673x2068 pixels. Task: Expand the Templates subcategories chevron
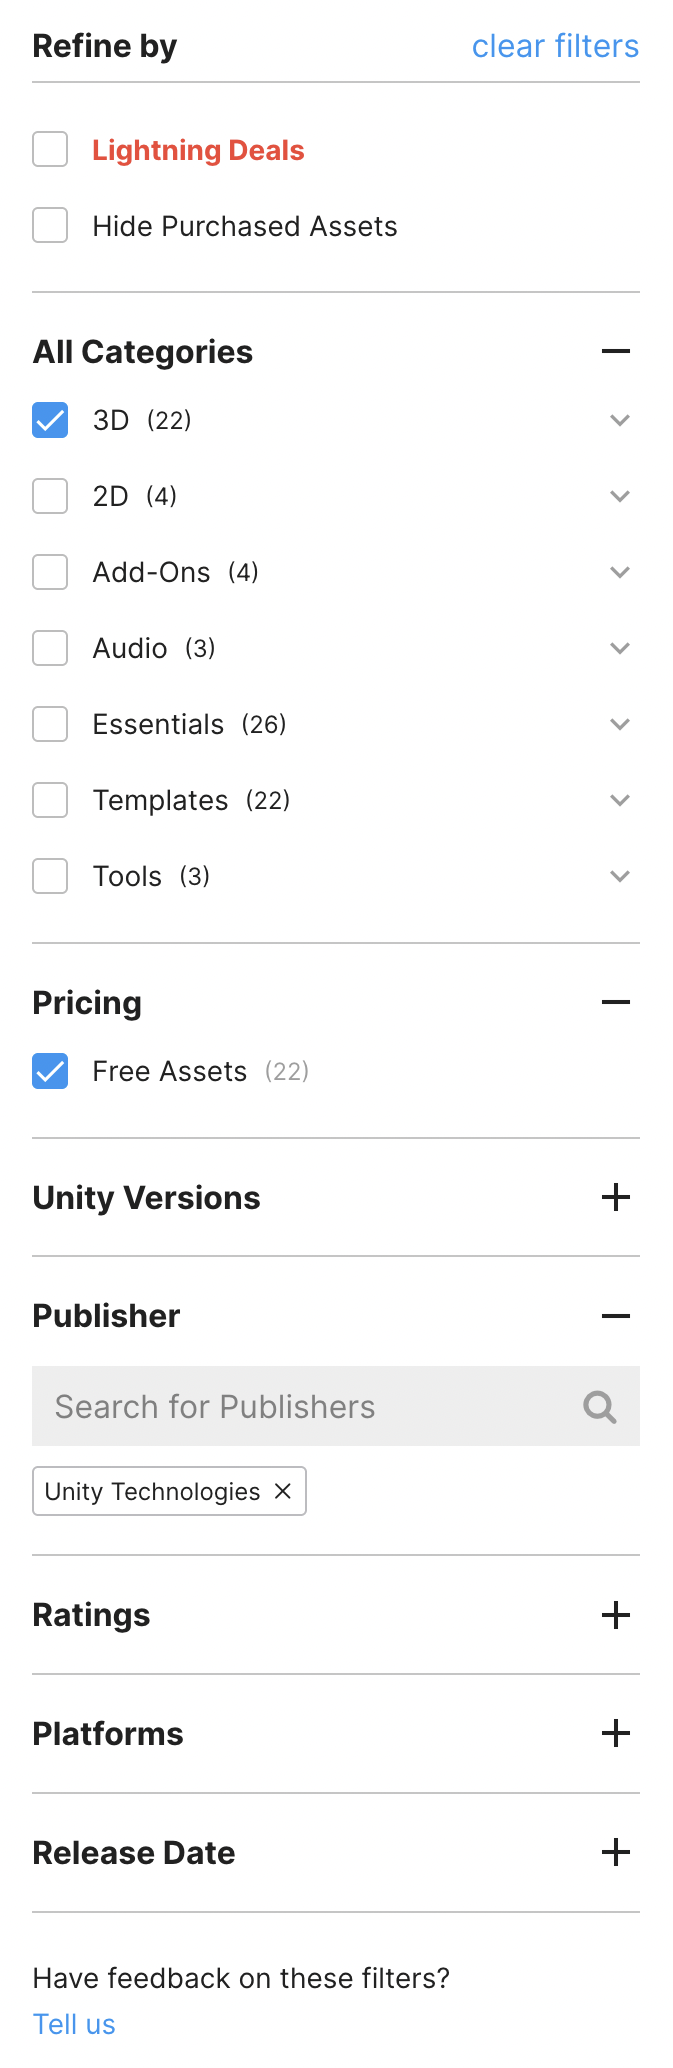[620, 800]
